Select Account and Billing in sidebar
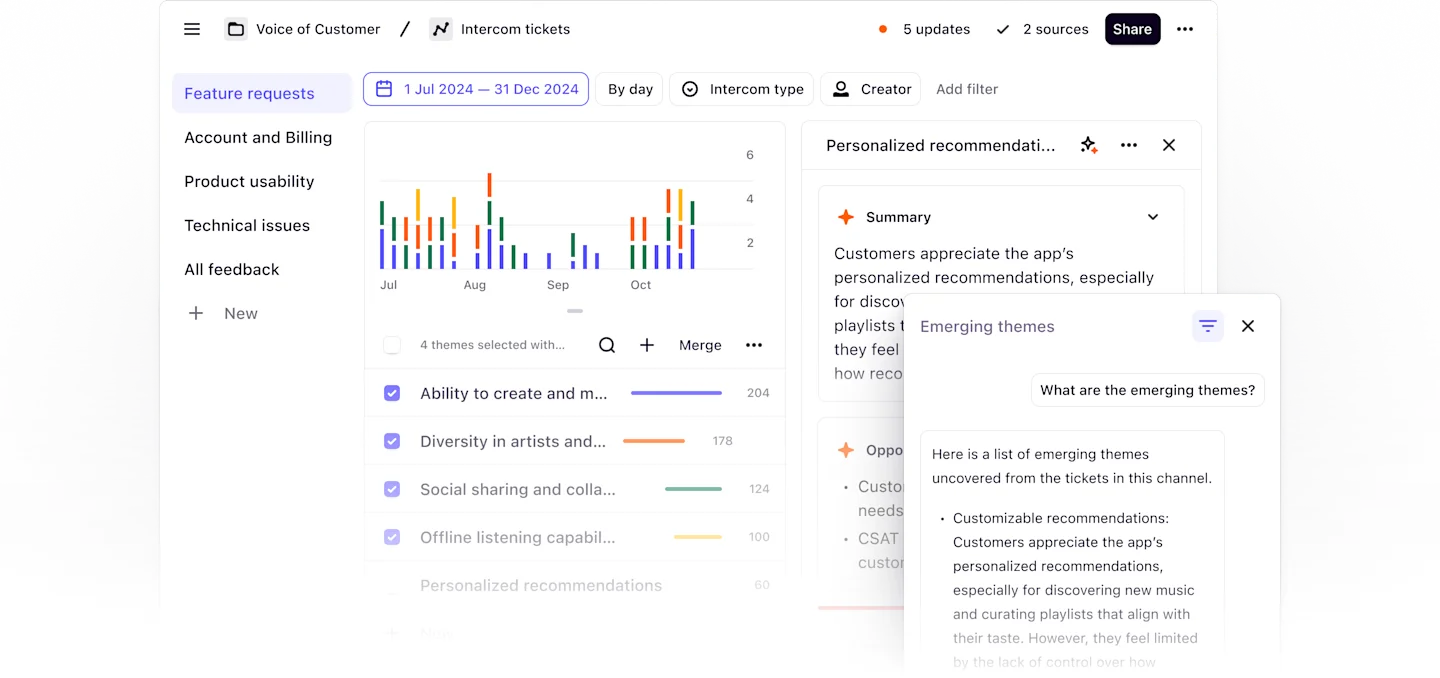The image size is (1440, 678). point(258,137)
